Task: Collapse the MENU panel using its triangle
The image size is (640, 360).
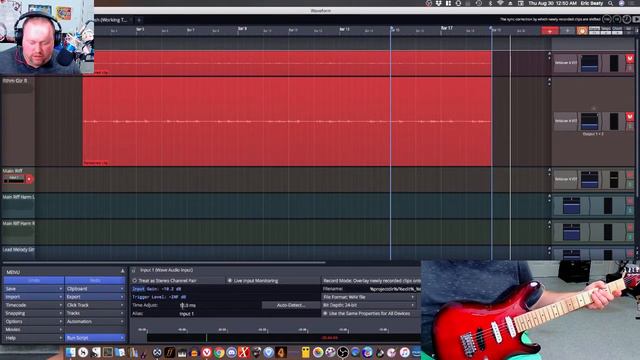Action: click(x=122, y=271)
